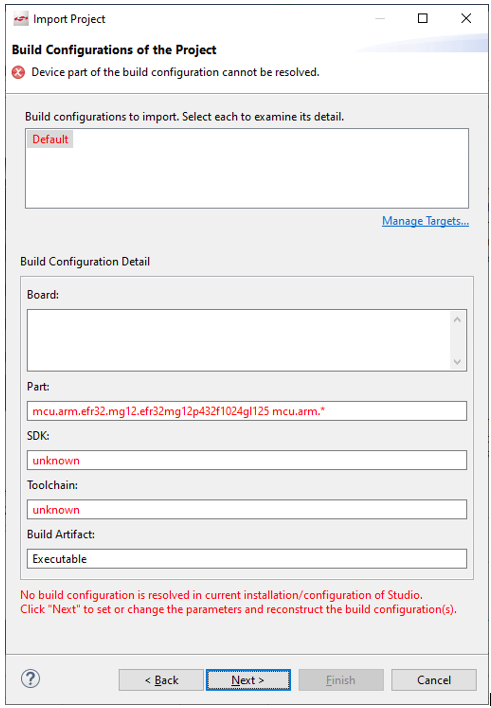
Task: Click the SDK field showing unknown
Action: pyautogui.click(x=247, y=460)
